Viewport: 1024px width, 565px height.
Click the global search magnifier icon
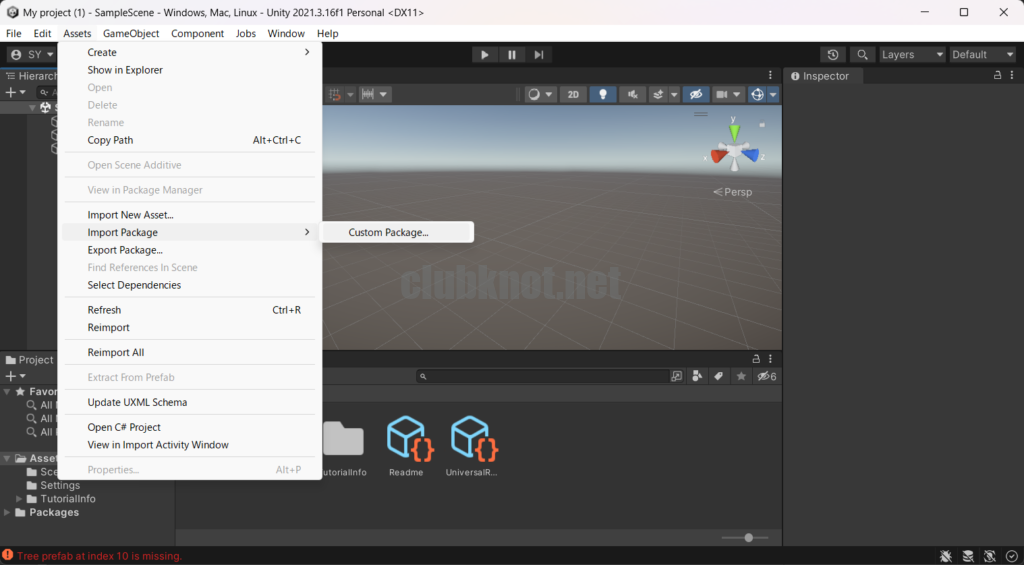pos(860,55)
